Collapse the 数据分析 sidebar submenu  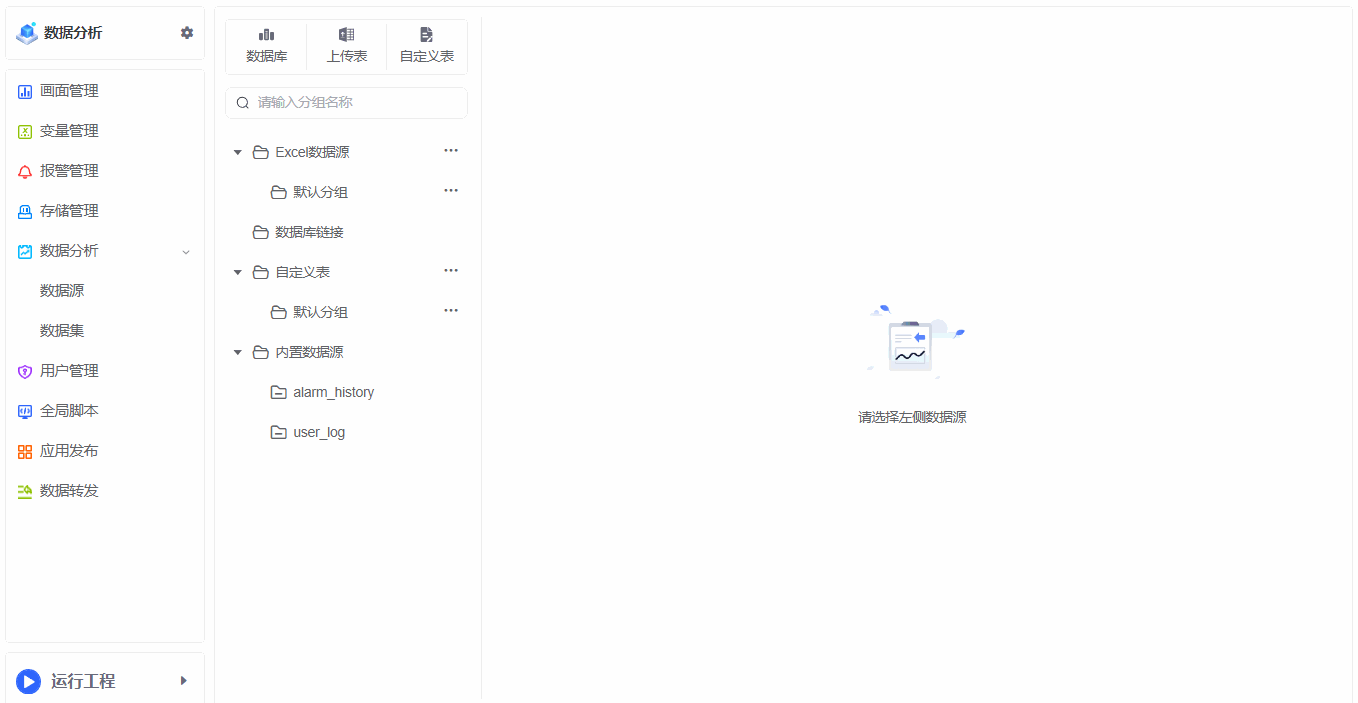click(x=185, y=251)
